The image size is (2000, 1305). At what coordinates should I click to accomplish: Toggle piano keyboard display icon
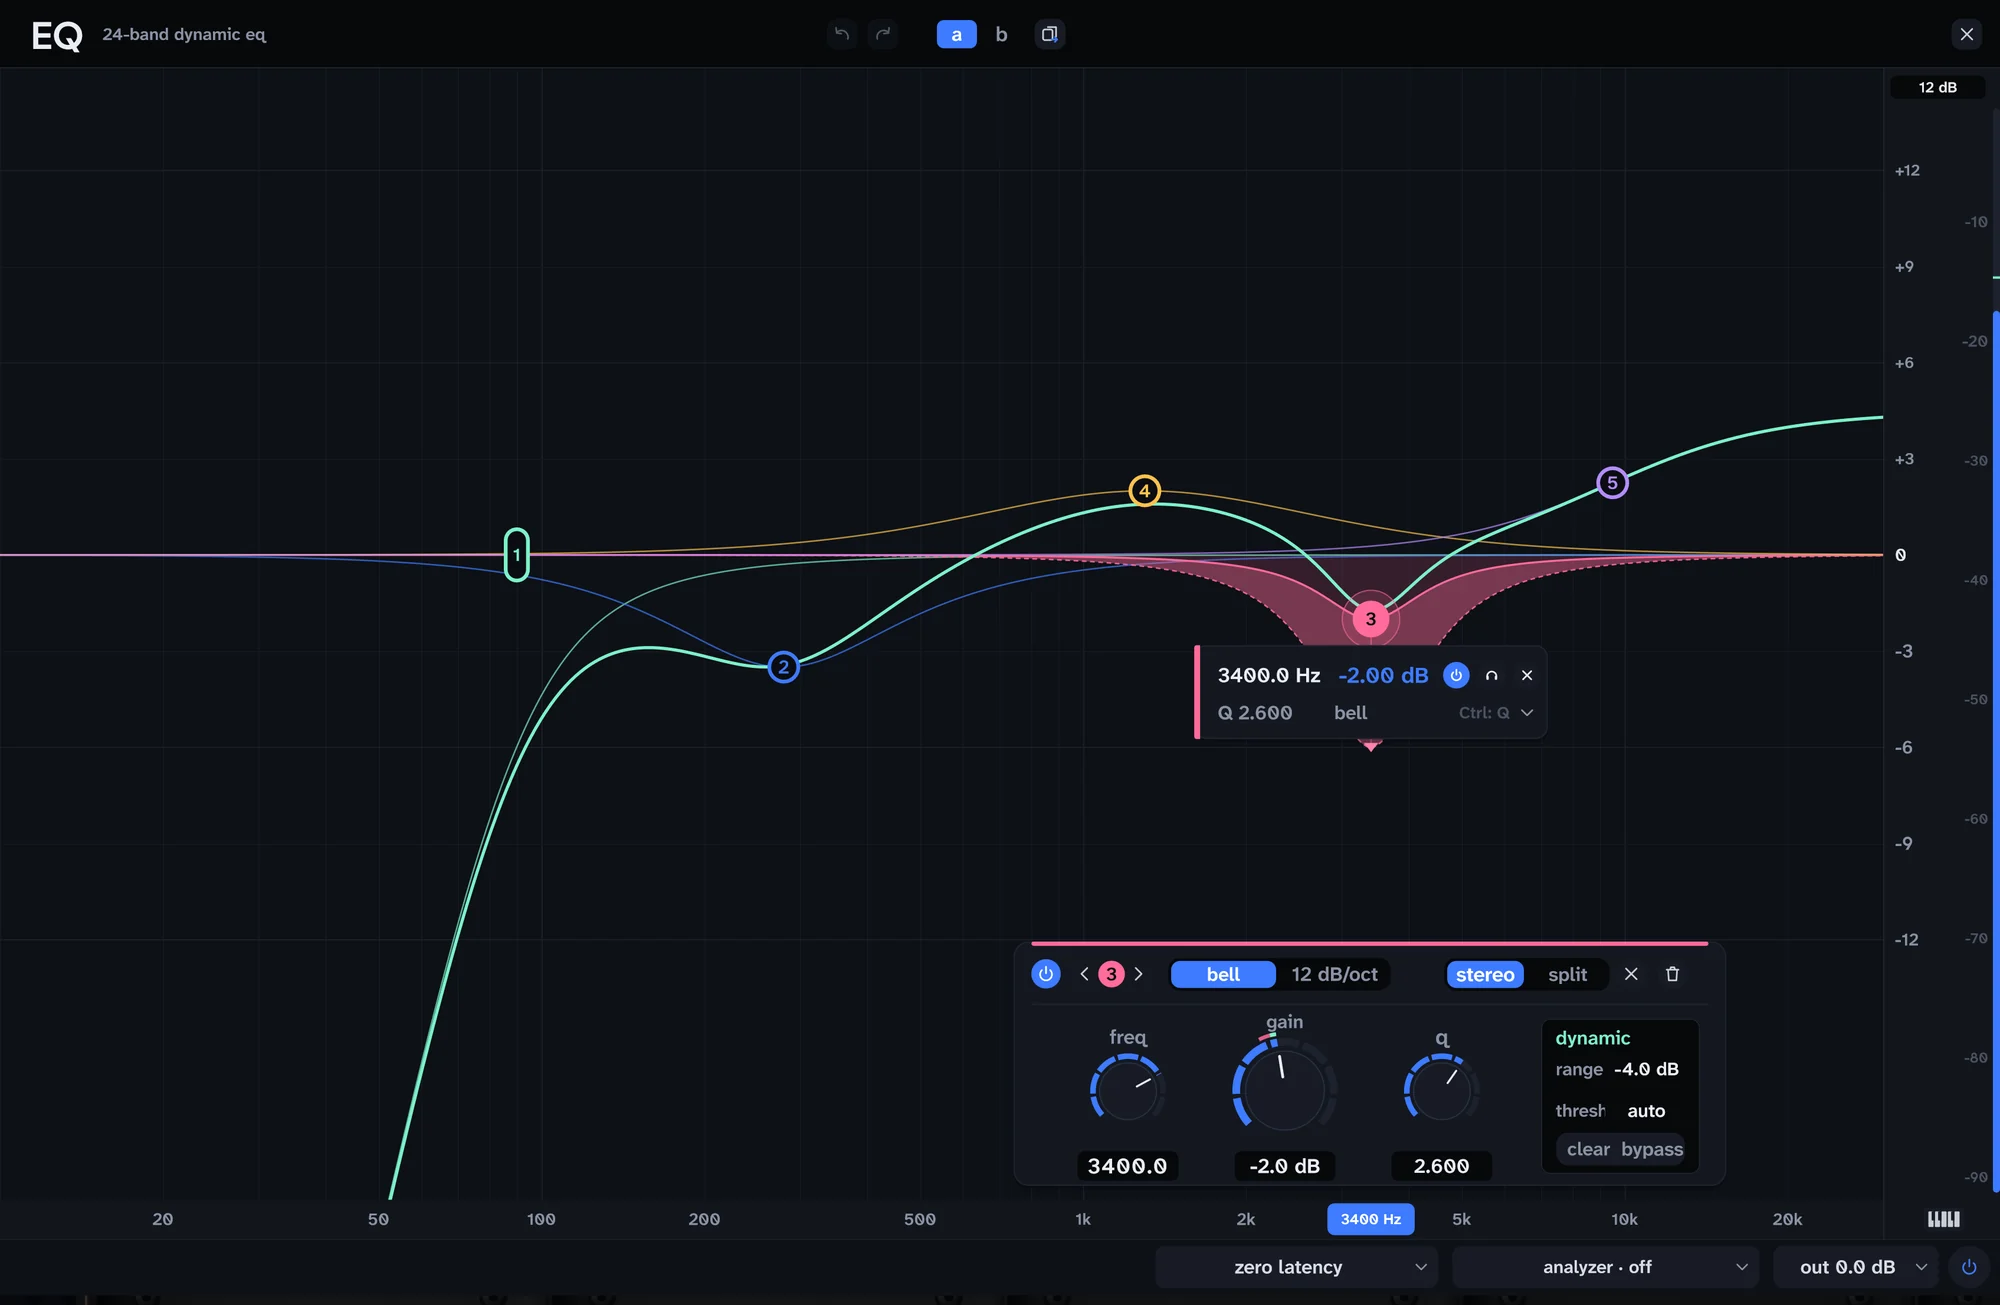(x=1943, y=1219)
